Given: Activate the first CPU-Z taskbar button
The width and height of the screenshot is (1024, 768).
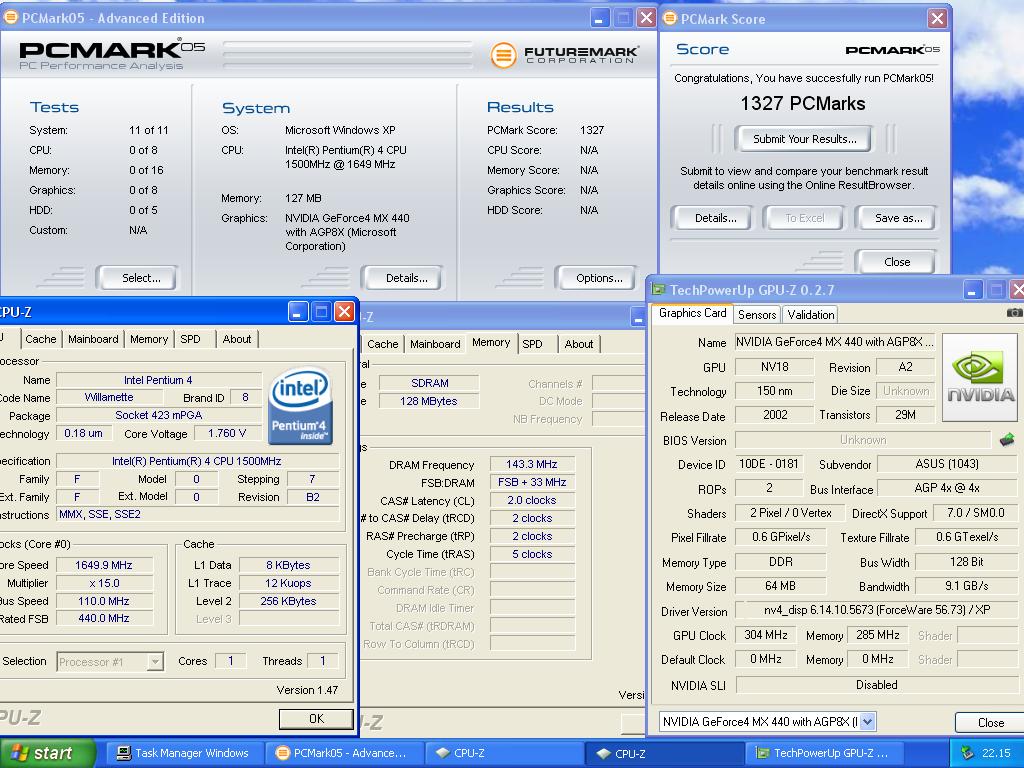Looking at the screenshot, I should point(504,753).
